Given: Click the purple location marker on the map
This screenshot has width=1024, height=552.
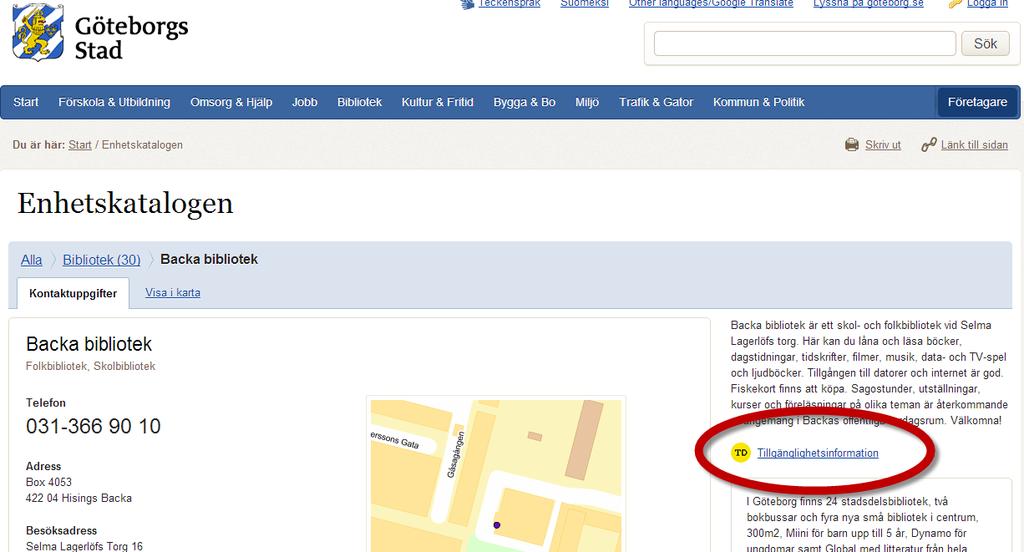Looking at the screenshot, I should point(497,525).
